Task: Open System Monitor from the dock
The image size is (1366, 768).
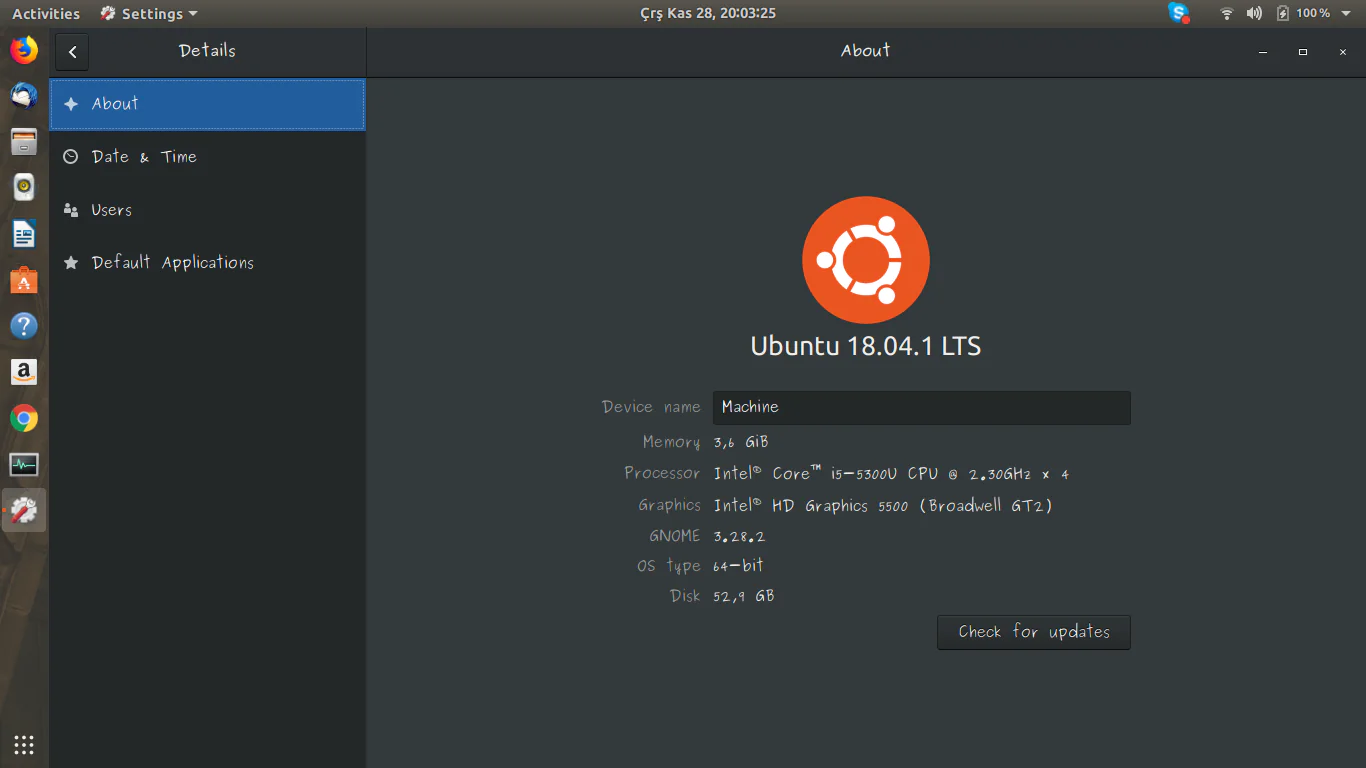Action: 24,464
